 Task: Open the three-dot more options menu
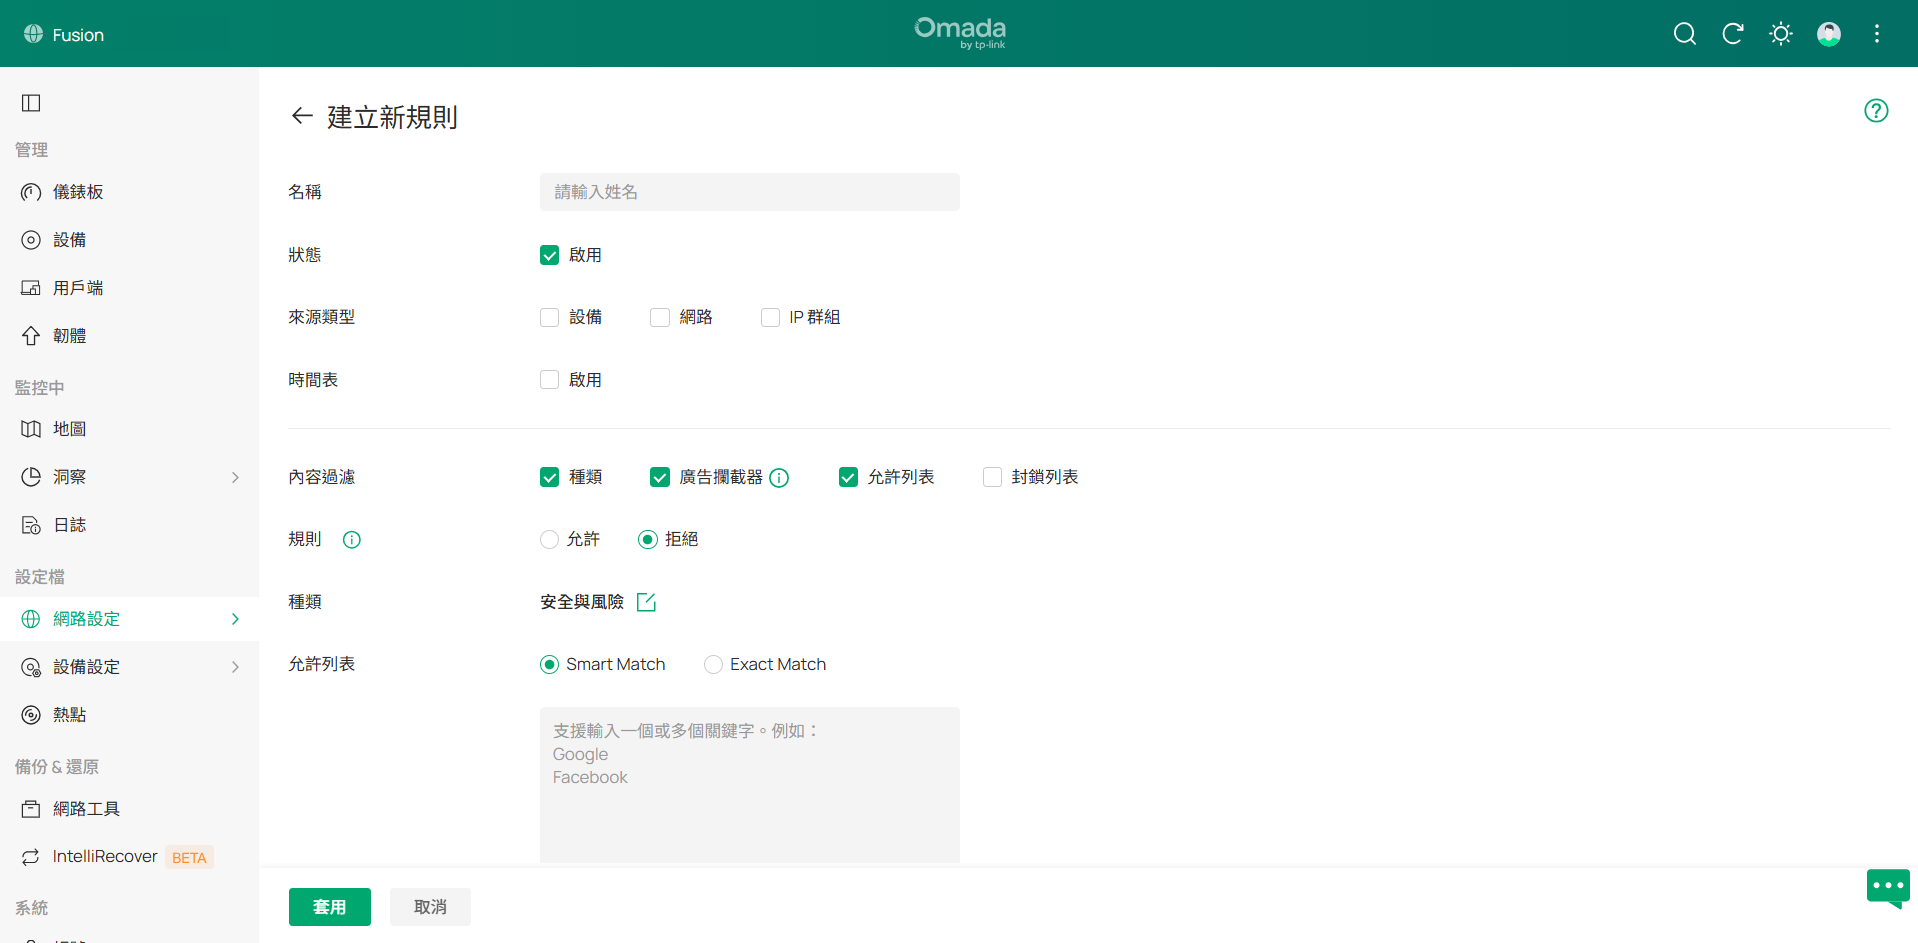point(1877,34)
